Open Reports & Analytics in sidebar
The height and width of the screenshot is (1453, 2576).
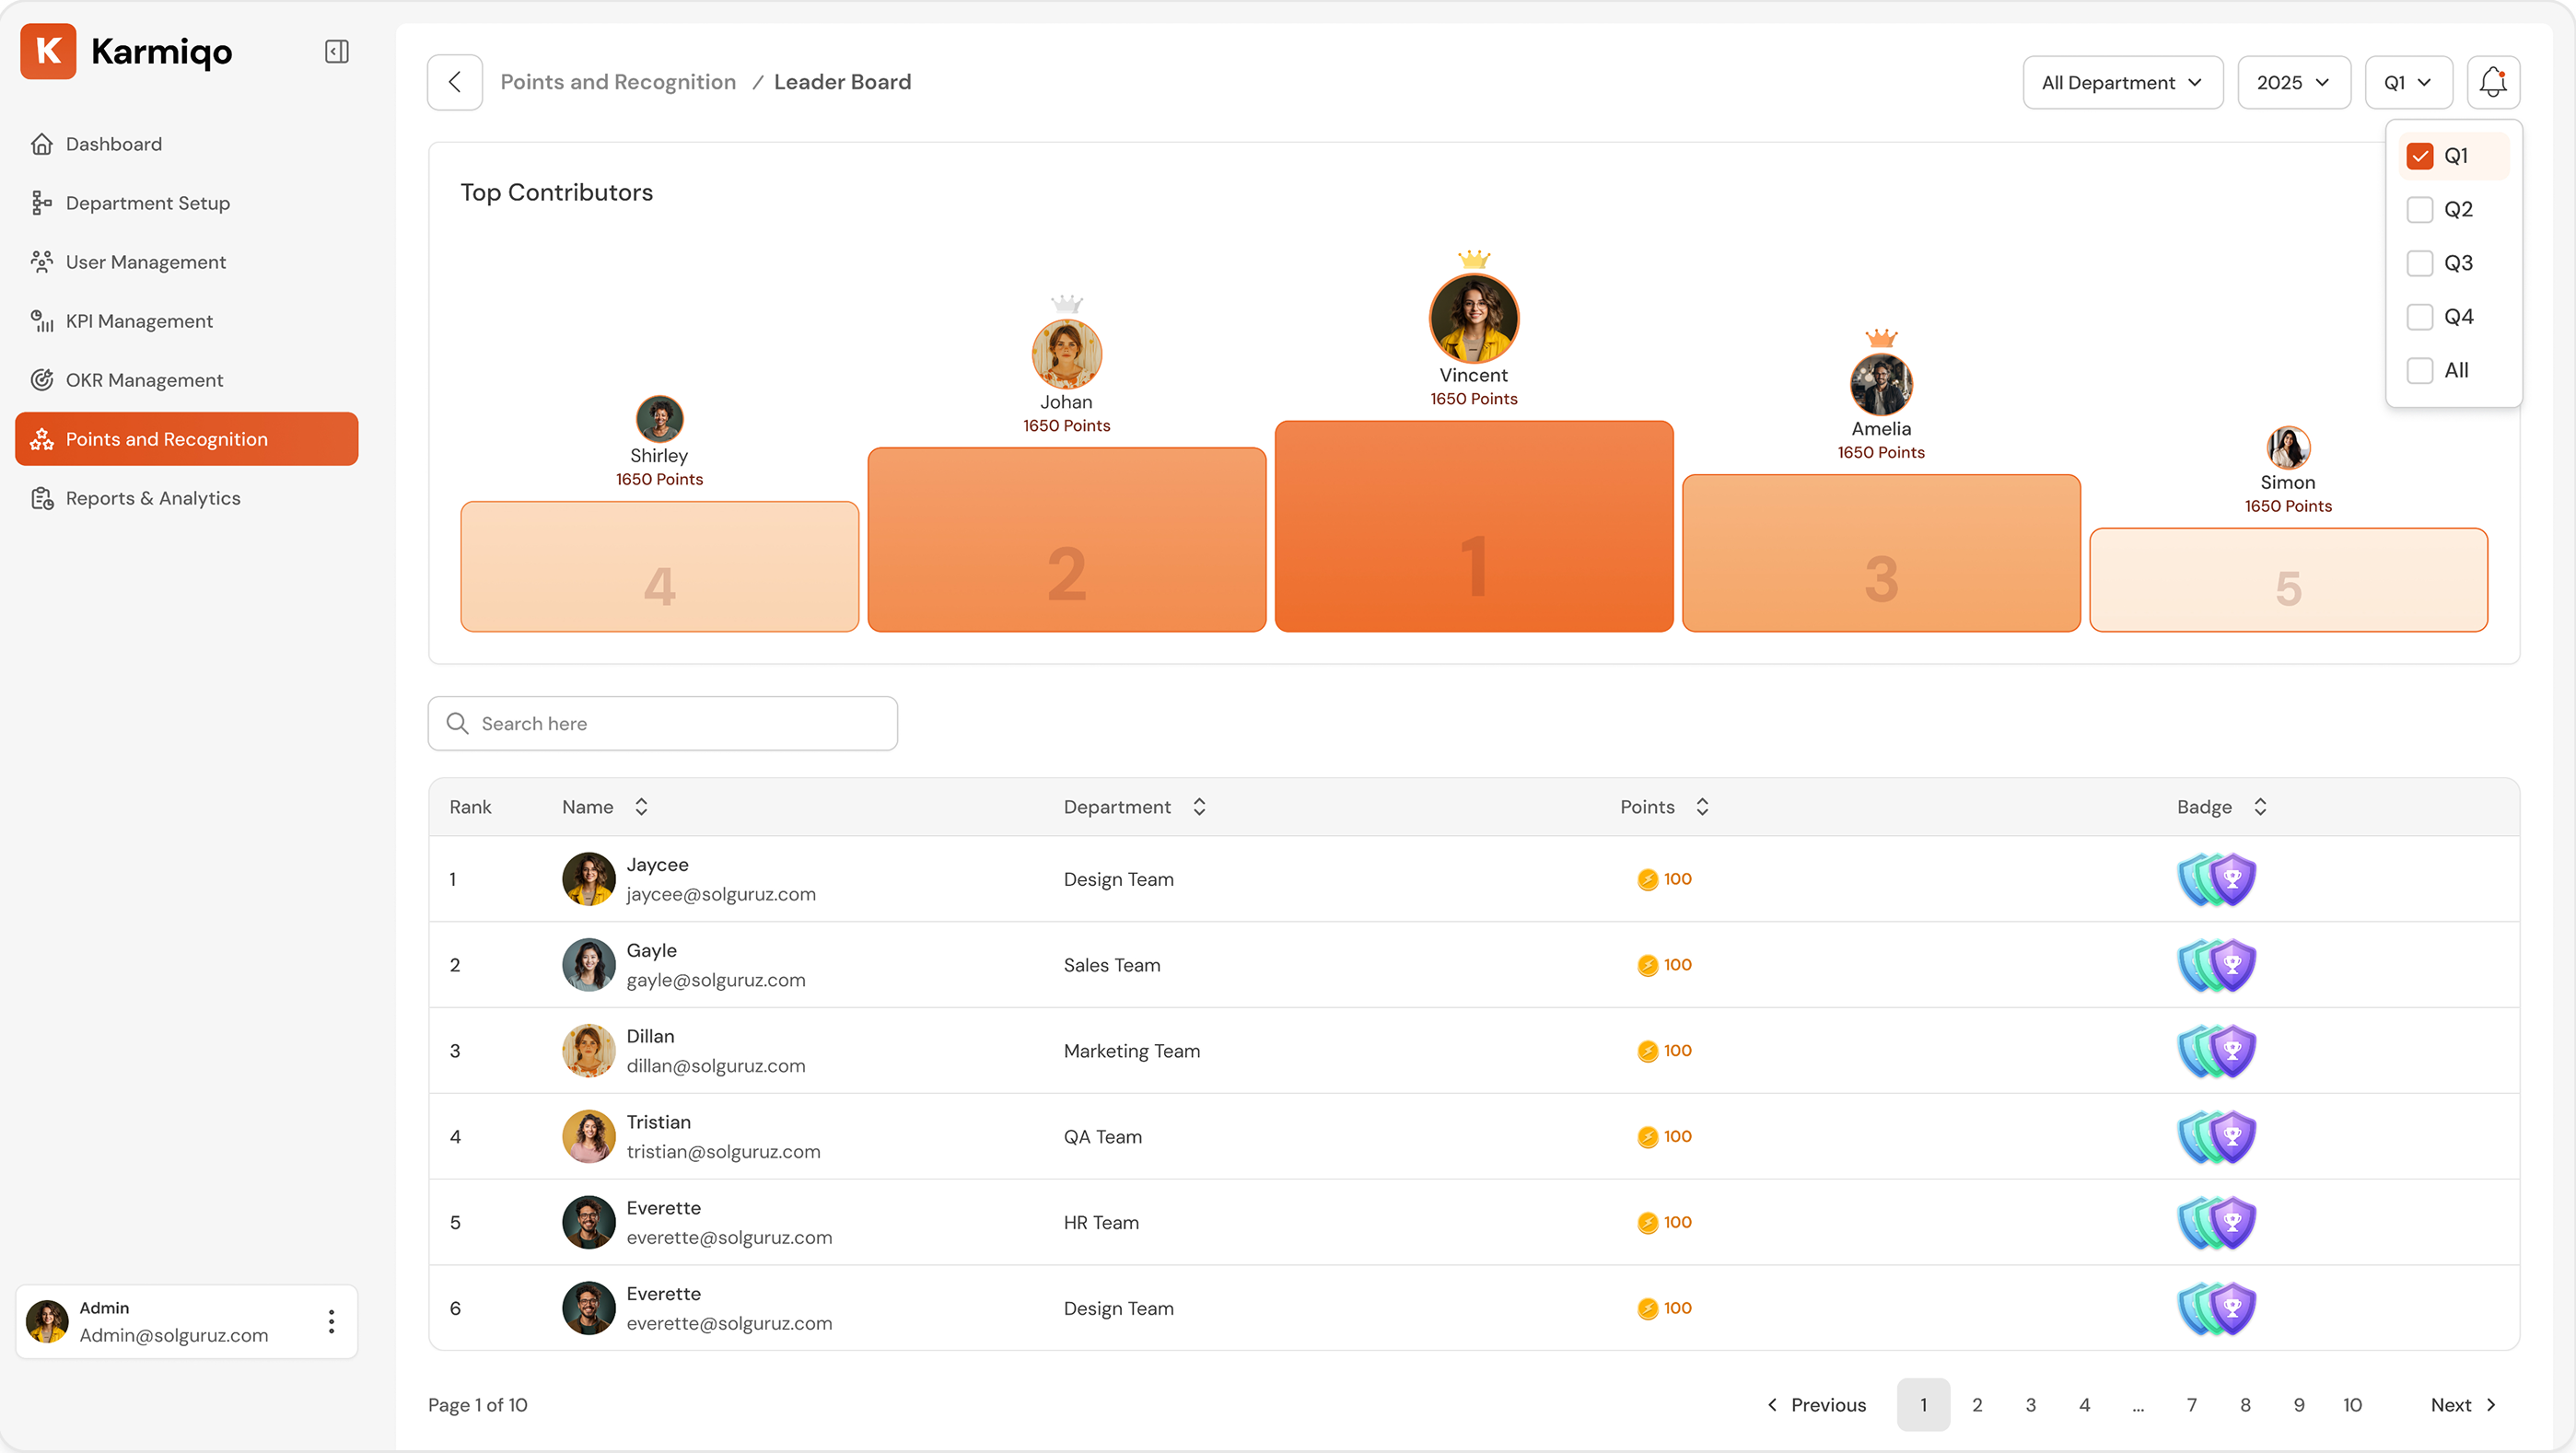coord(186,498)
